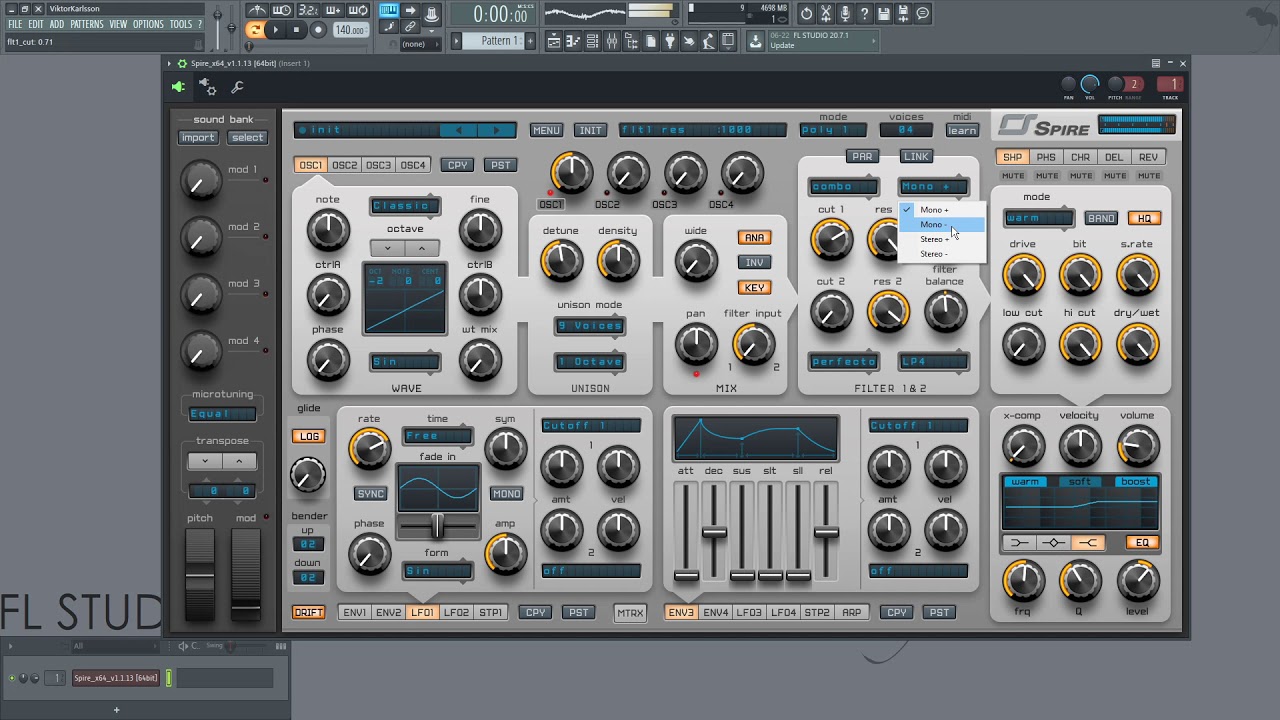Click the sound bank import button
Image resolution: width=1280 pixels, height=720 pixels.
(x=198, y=138)
